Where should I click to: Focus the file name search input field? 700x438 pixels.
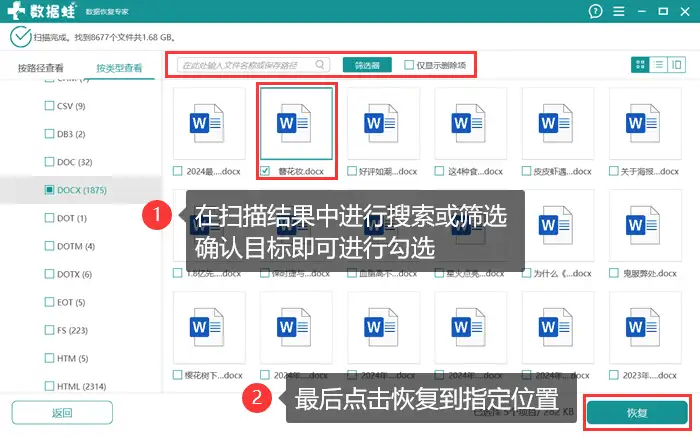tap(254, 65)
